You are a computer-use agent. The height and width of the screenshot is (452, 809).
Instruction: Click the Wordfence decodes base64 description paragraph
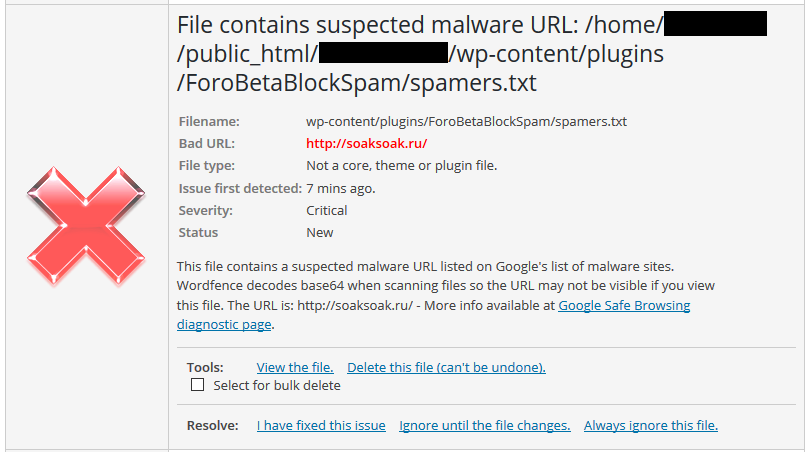[x=446, y=296]
